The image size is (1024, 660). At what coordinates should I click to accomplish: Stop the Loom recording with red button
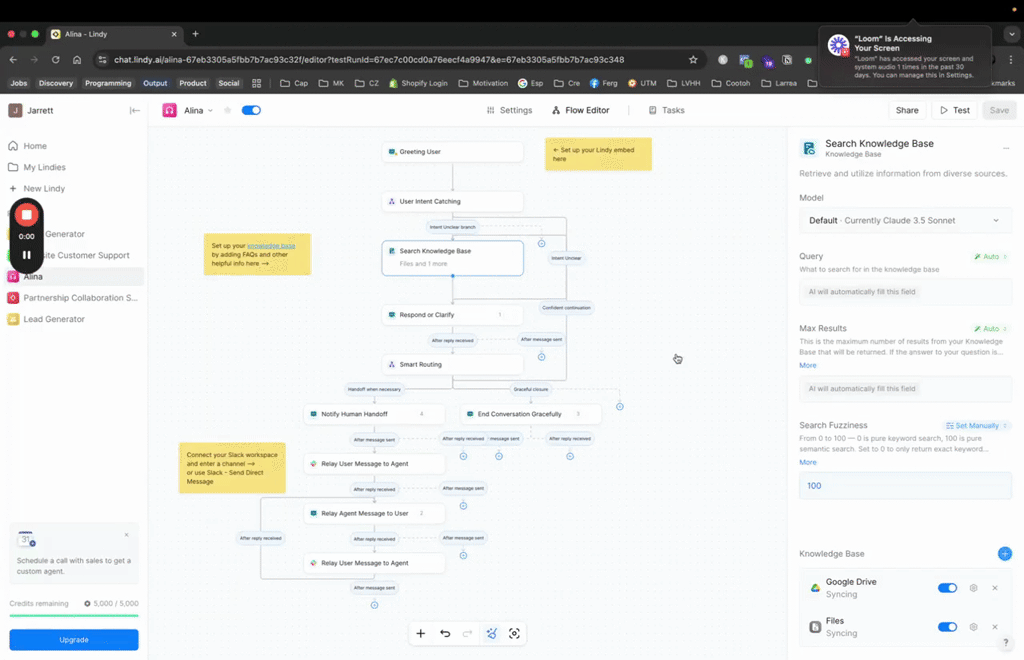tap(27, 214)
